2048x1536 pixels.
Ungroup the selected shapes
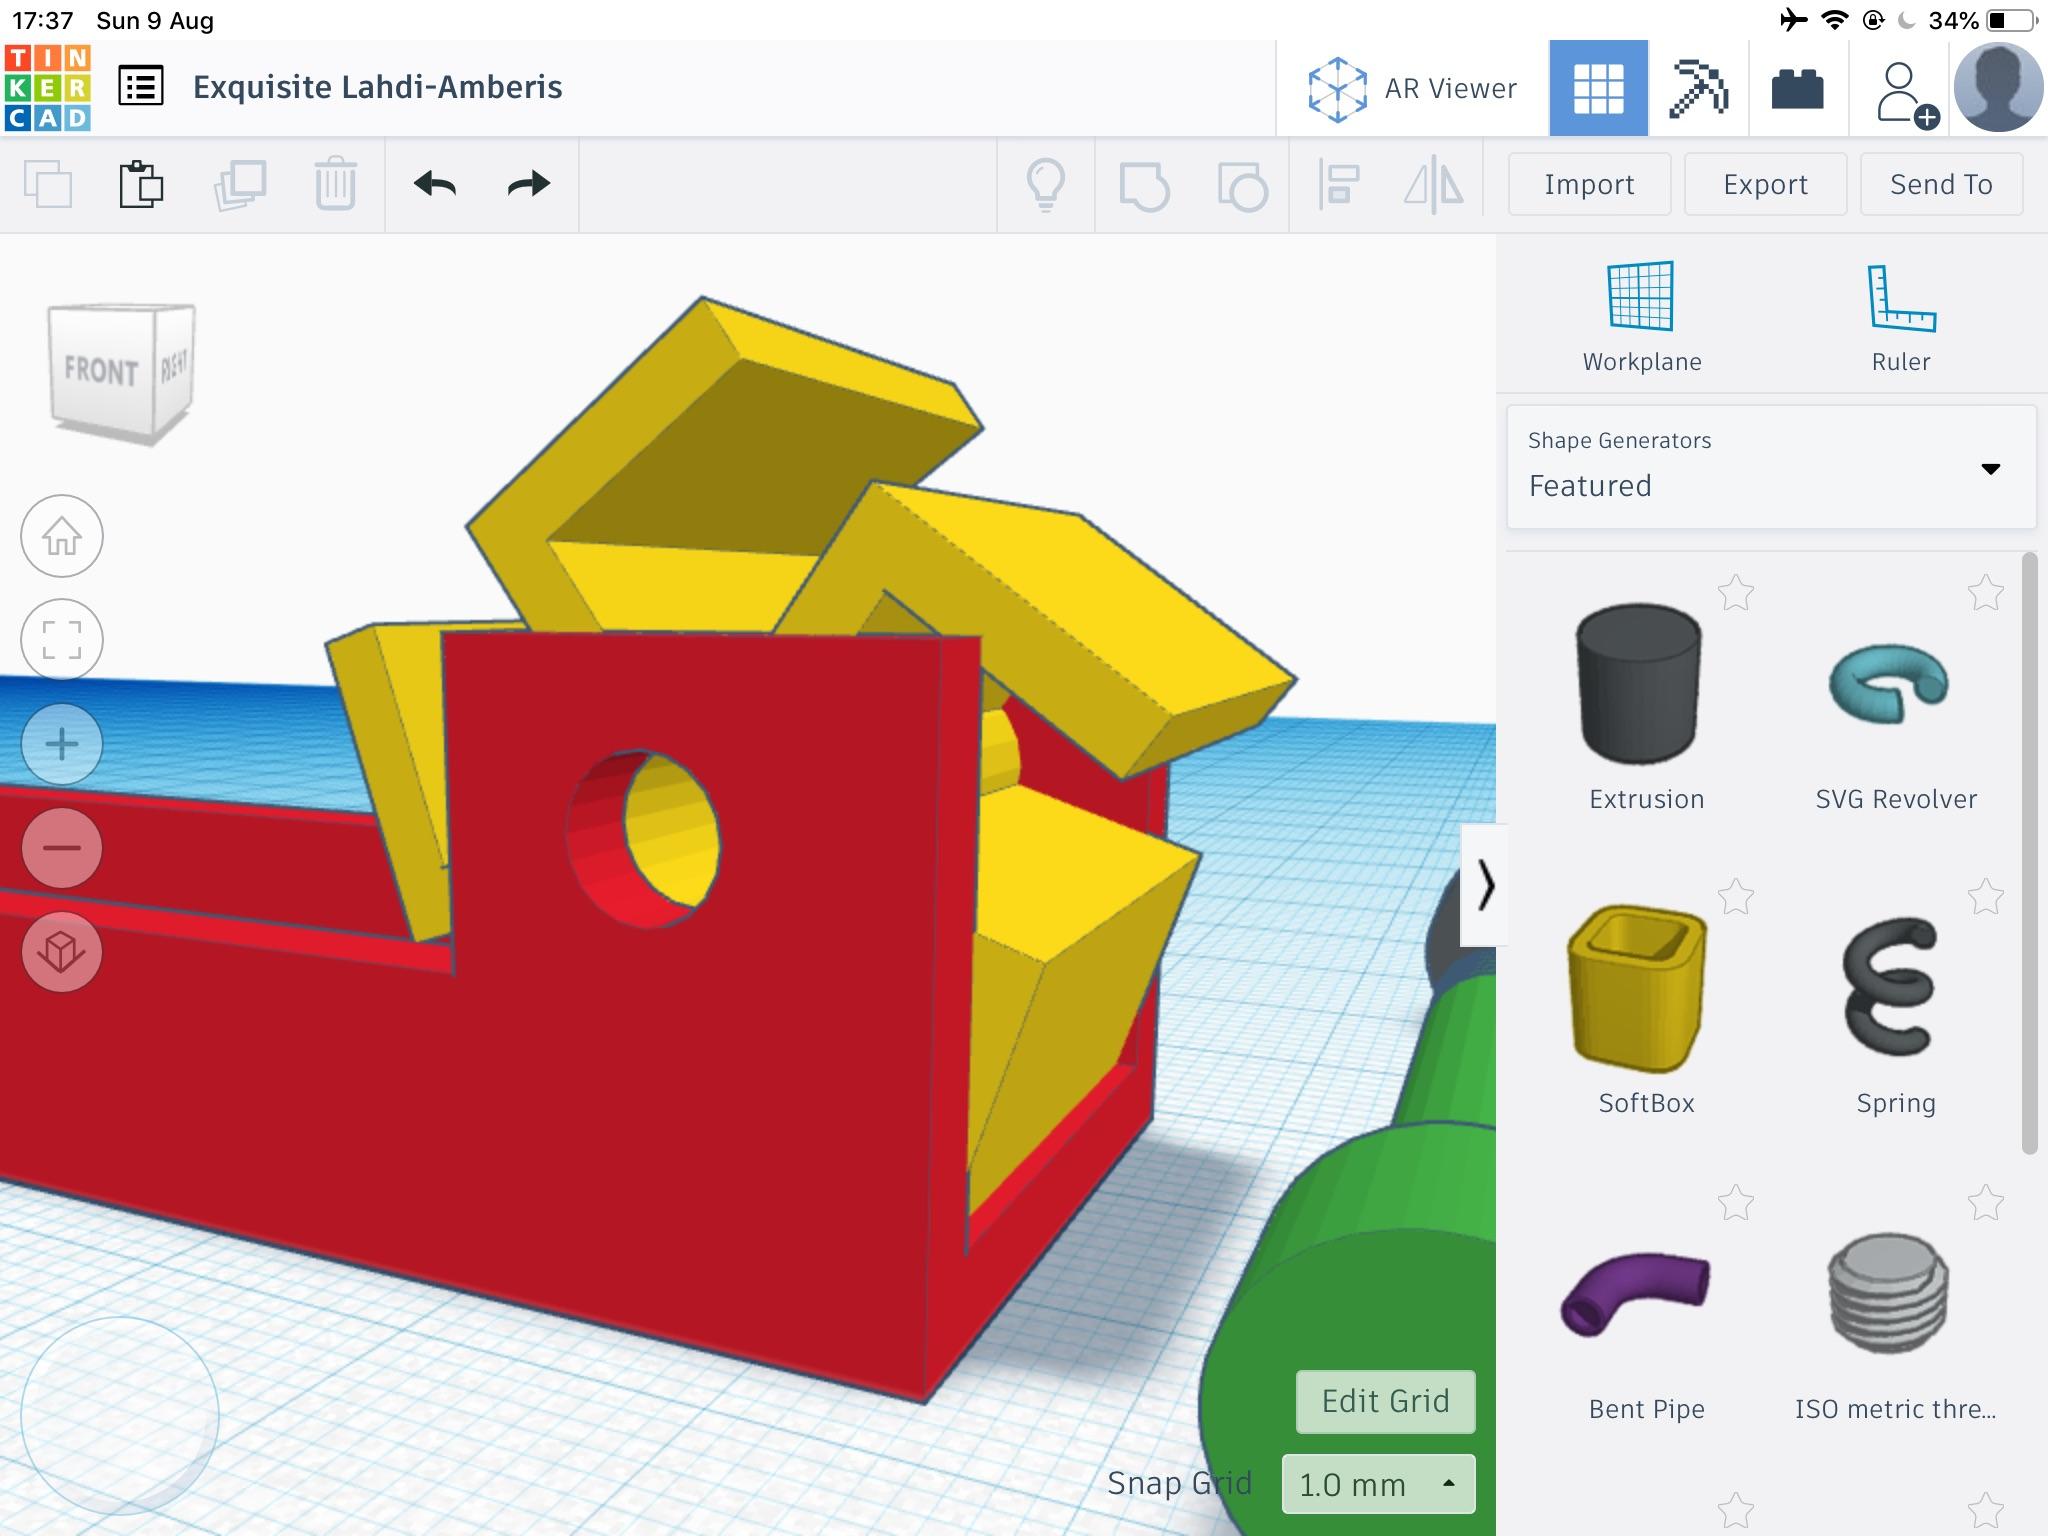pyautogui.click(x=1242, y=185)
